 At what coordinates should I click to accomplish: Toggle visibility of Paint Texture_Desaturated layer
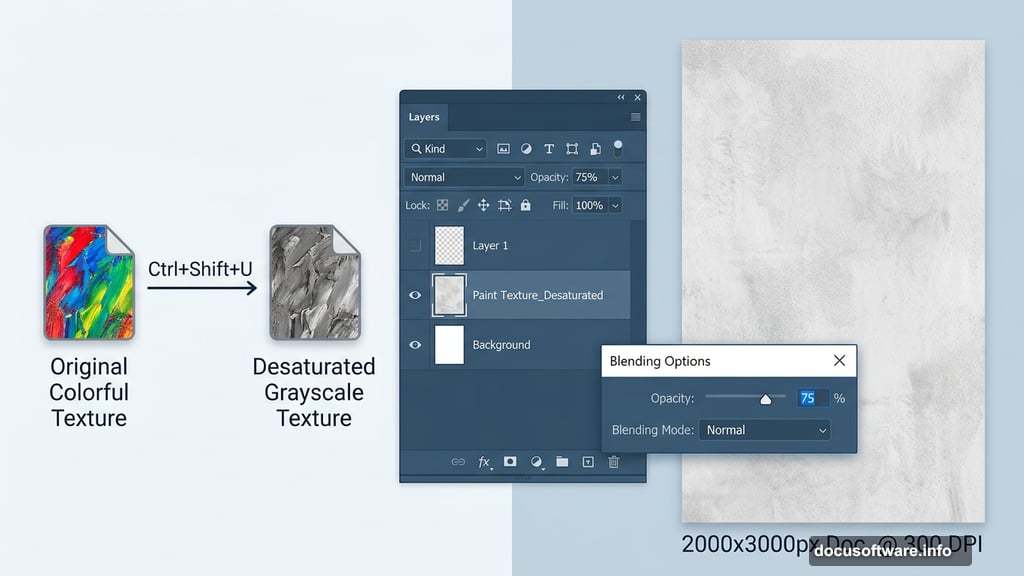(x=415, y=295)
